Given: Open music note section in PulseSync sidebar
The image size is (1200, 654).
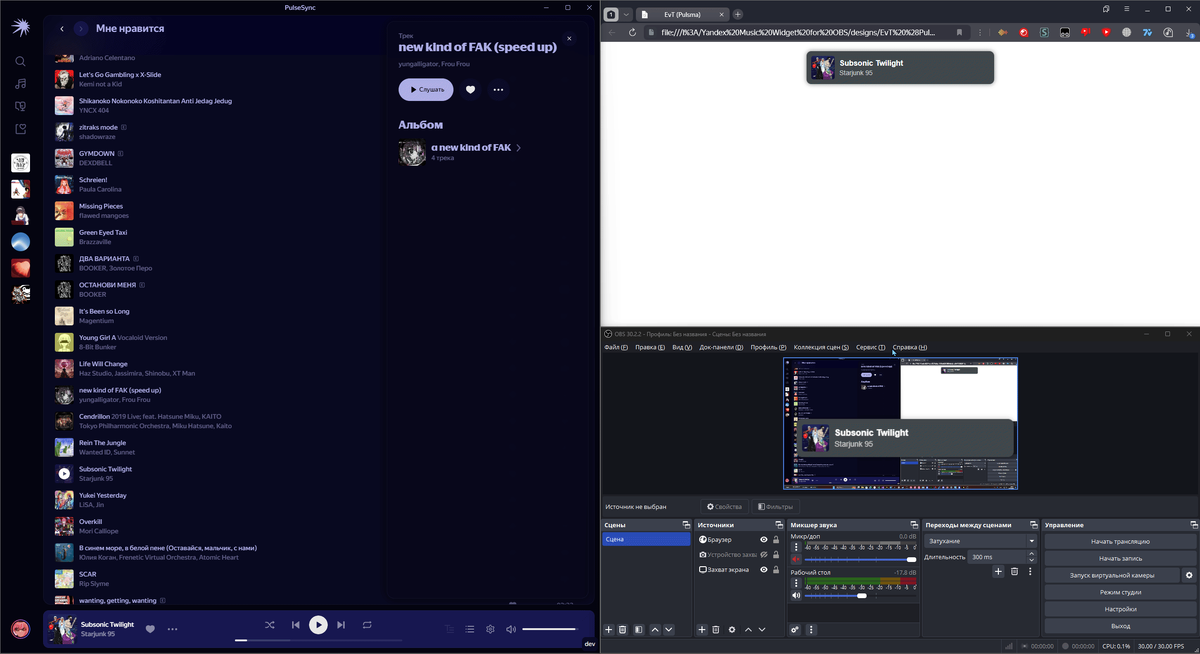Looking at the screenshot, I should click(x=20, y=84).
